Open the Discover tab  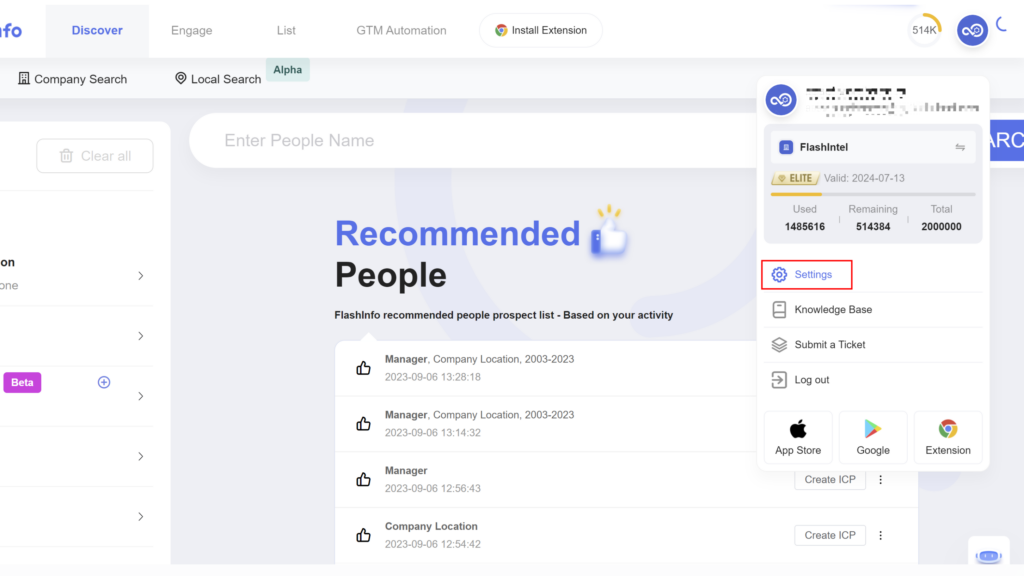click(97, 30)
